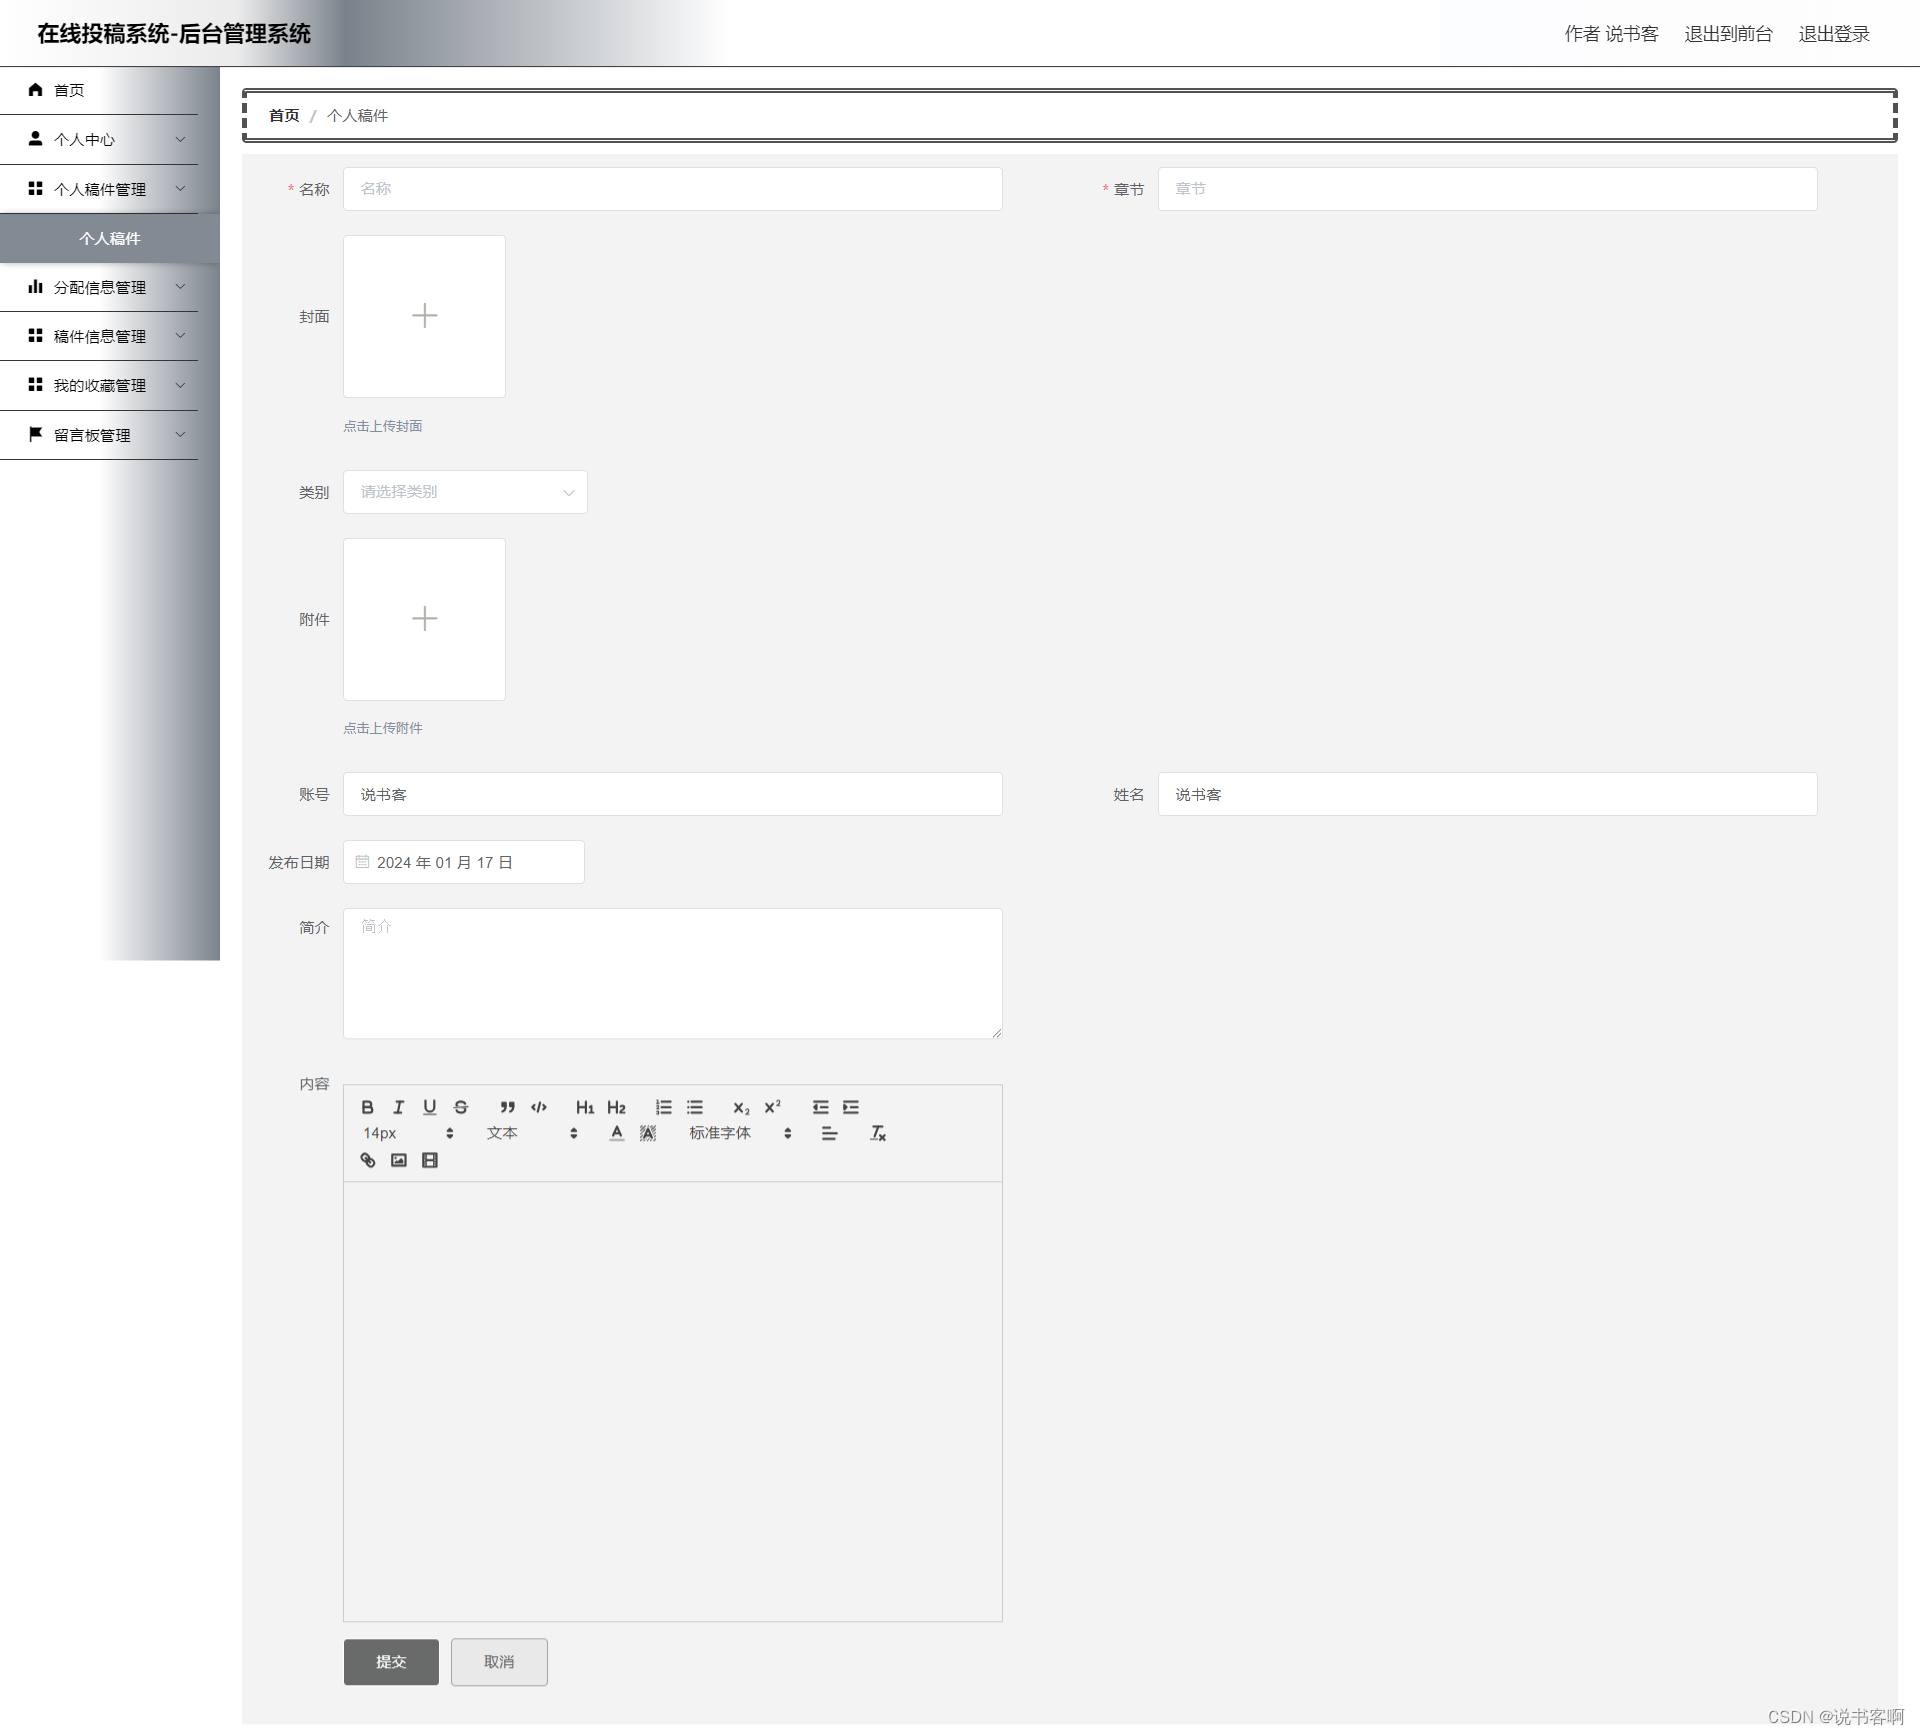
Task: Insert a video in the editor
Action: point(429,1160)
